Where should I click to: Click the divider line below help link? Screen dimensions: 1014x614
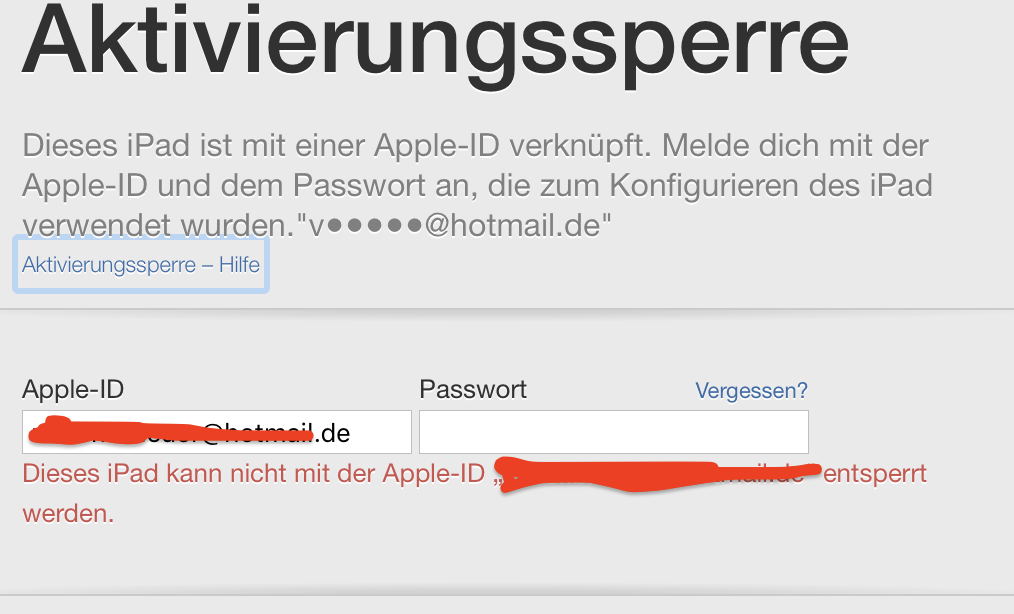pos(507,310)
